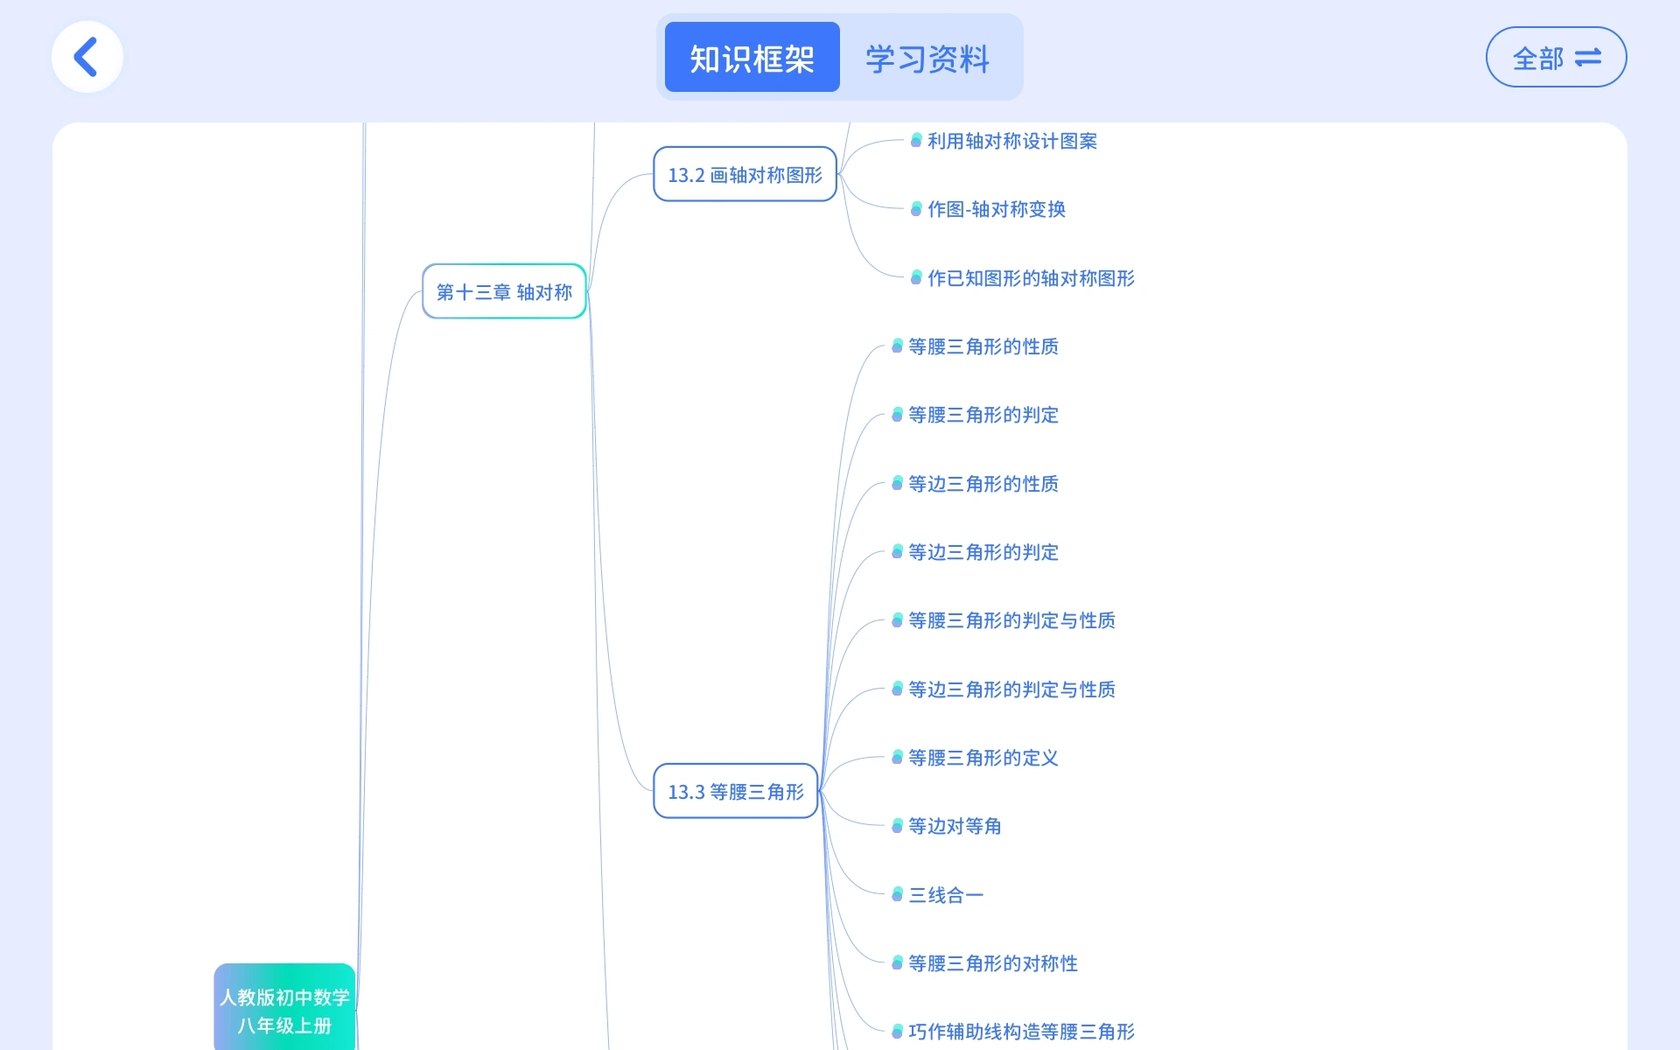Click the bullet icon beside 三线合一
1680x1050 pixels.
coord(897,895)
